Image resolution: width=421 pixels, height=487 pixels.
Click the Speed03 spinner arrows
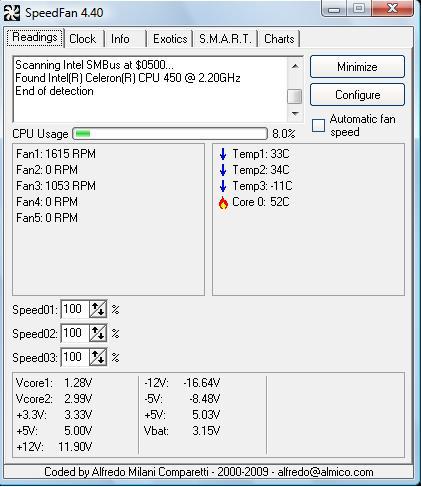pos(98,357)
